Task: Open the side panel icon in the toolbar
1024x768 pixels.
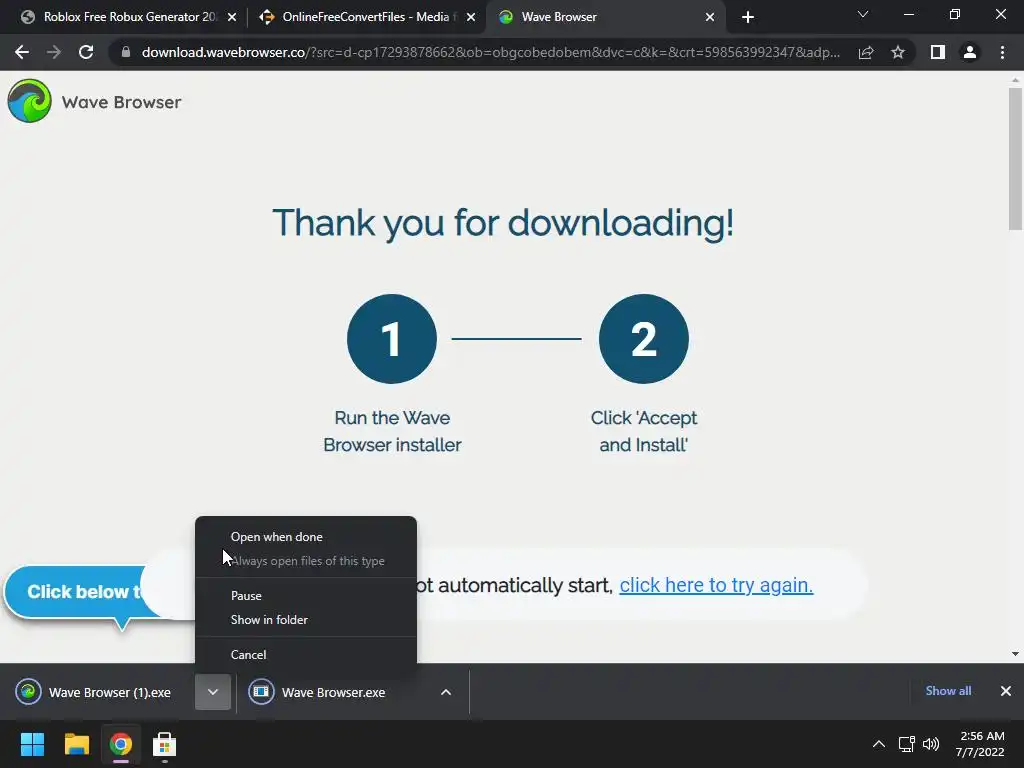Action: (938, 52)
